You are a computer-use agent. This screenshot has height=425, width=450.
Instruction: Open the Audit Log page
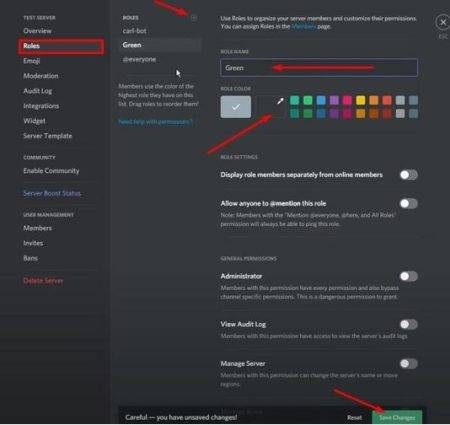point(38,91)
